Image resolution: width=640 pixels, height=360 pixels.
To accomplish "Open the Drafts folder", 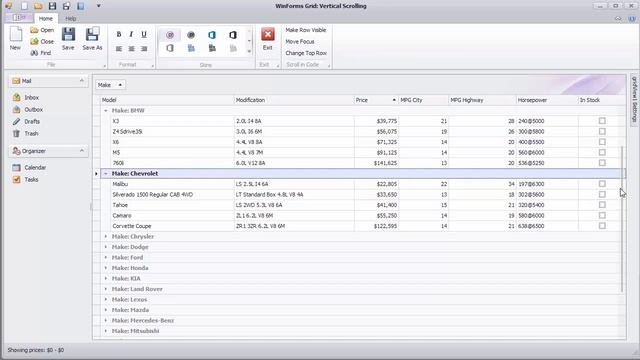I will coord(32,121).
